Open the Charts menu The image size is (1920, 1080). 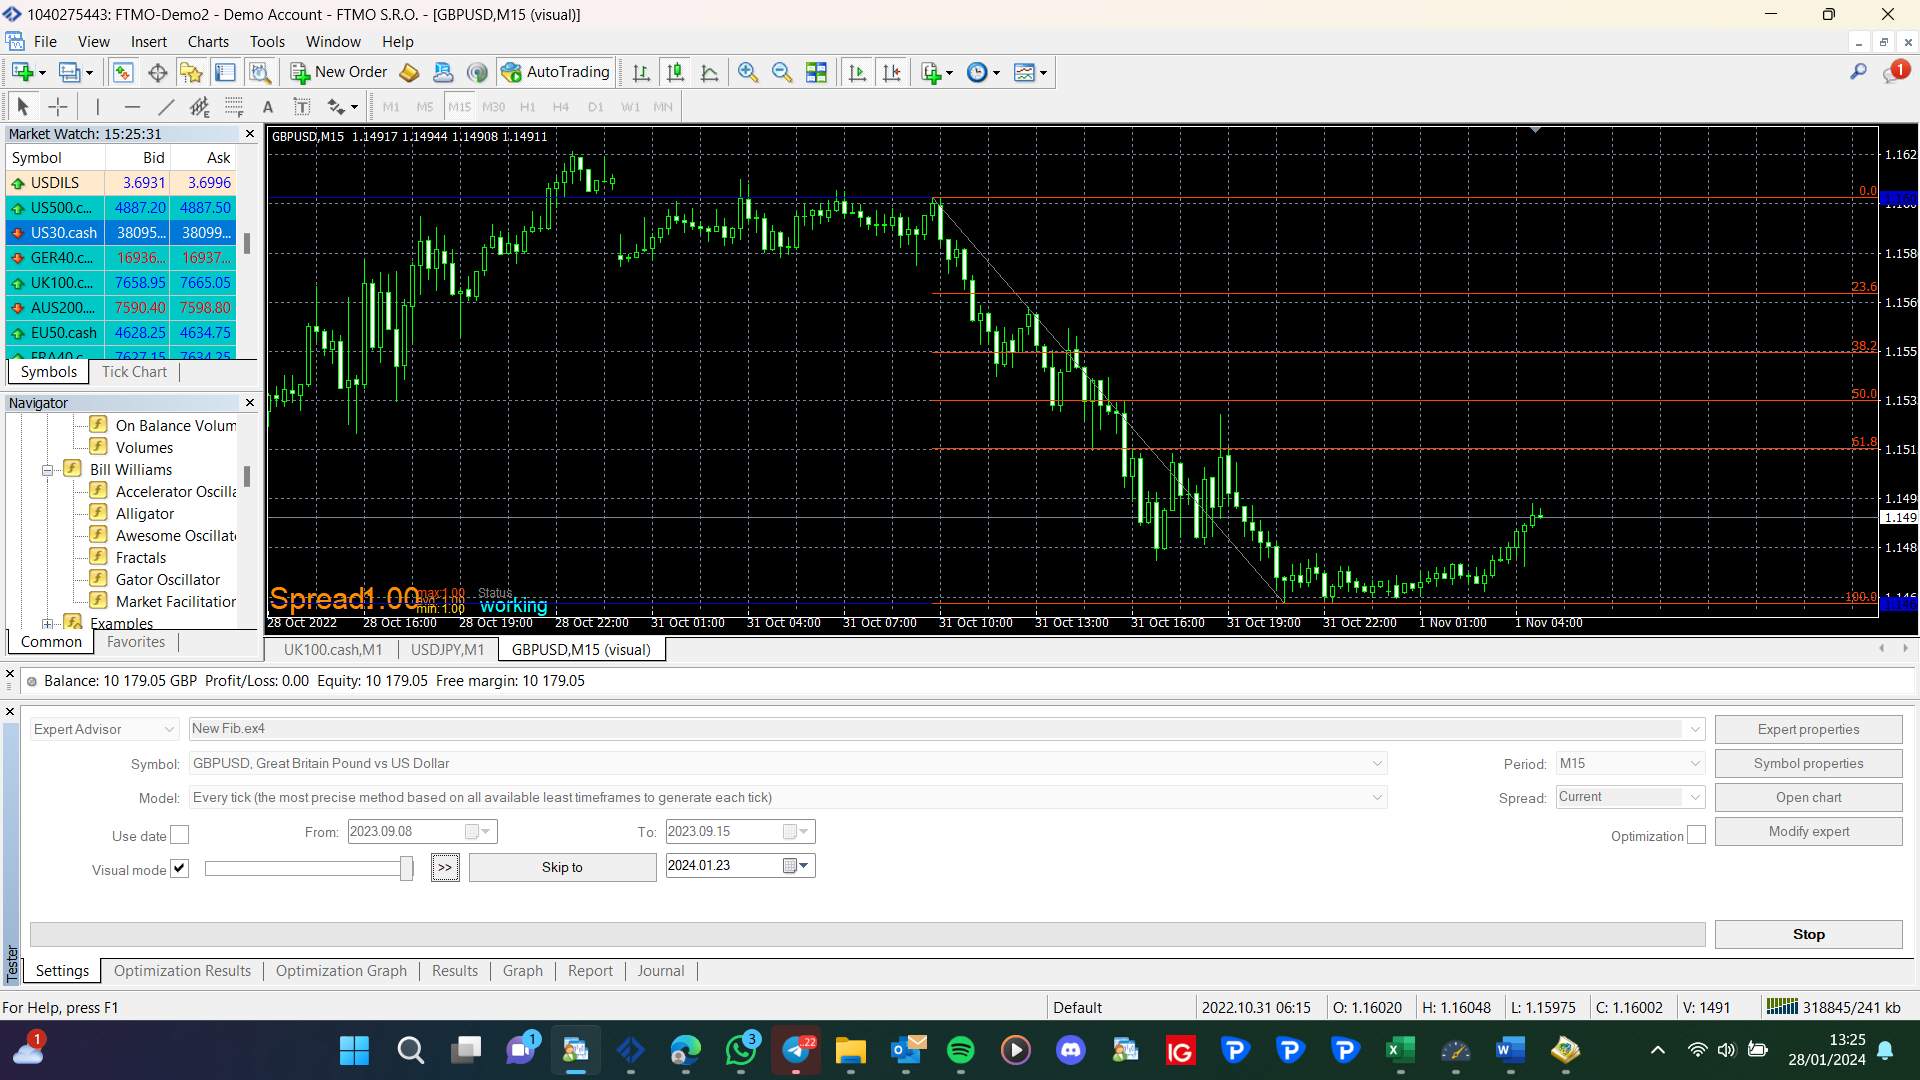pos(208,42)
